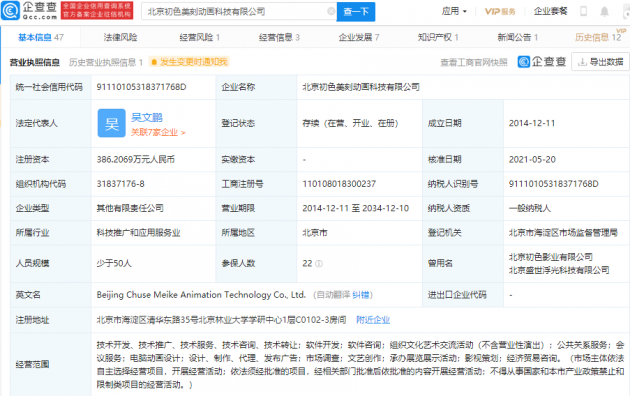630x396 pixels.
Task: Select region value 北京市
Action: [315, 233]
